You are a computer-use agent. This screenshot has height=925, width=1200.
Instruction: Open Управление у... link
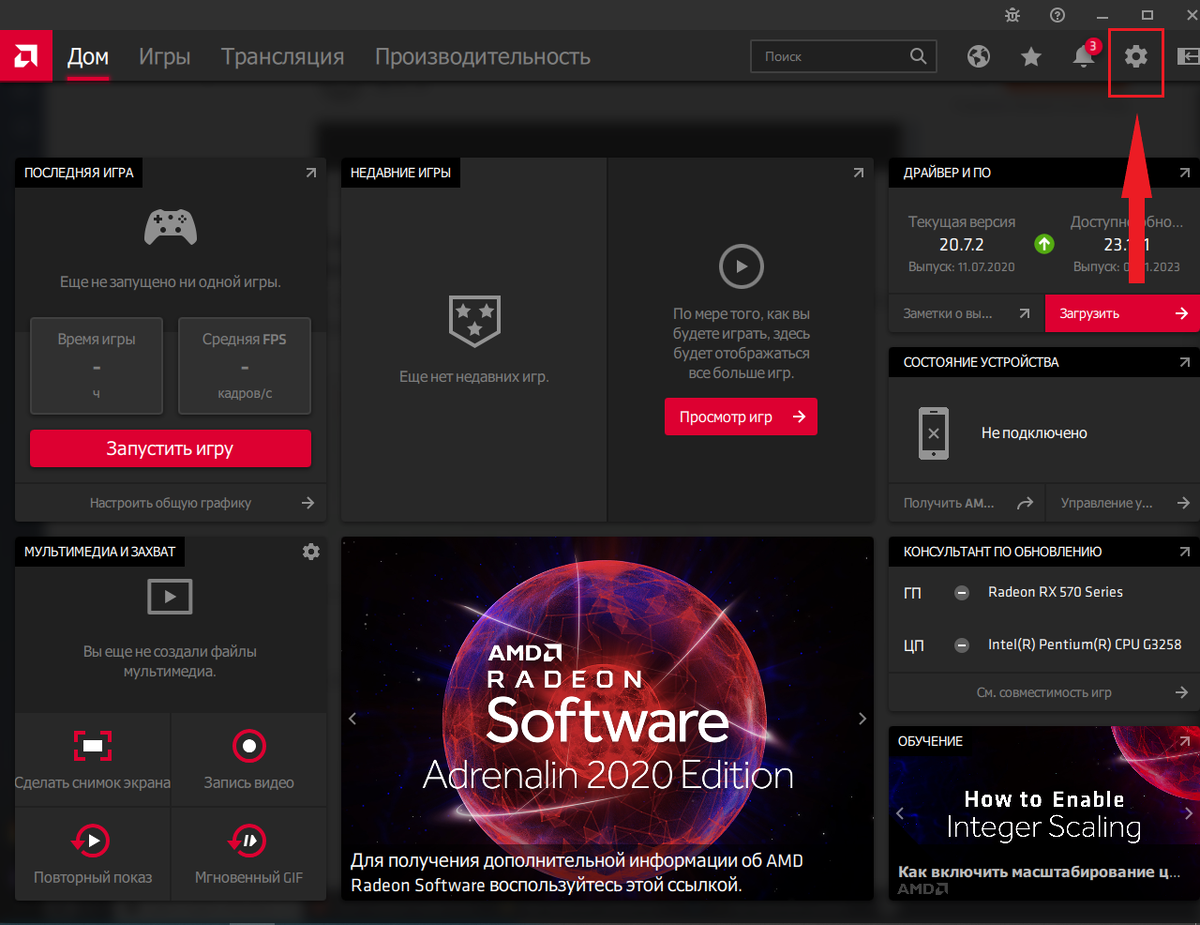1122,504
